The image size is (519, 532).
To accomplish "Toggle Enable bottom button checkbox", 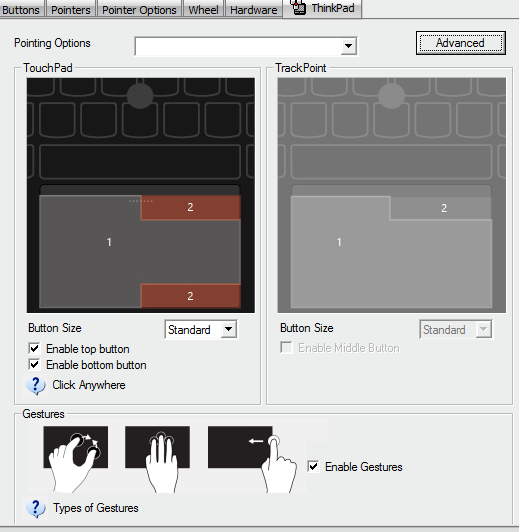I will 34,365.
